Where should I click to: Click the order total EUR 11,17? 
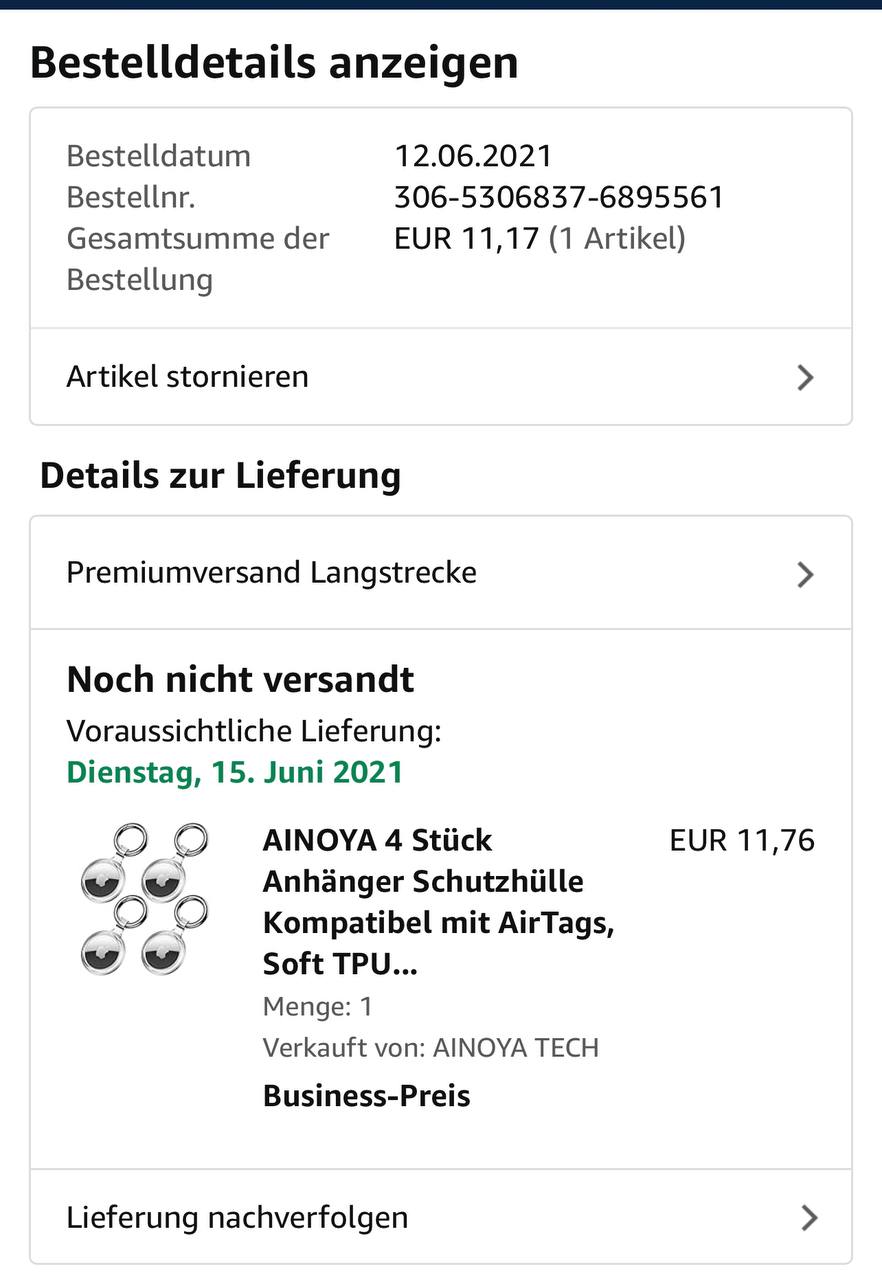click(x=467, y=239)
